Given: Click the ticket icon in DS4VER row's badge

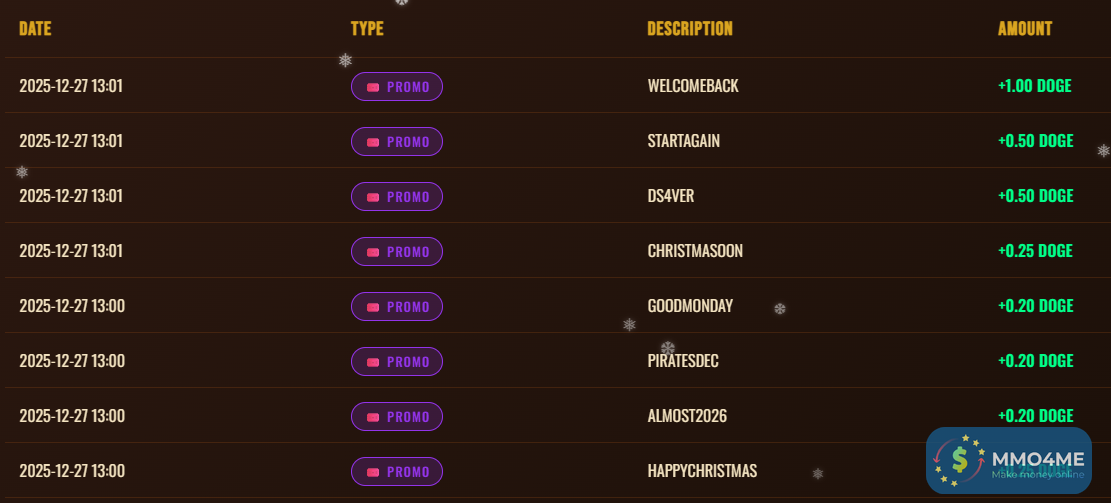Looking at the screenshot, I should [x=373, y=197].
